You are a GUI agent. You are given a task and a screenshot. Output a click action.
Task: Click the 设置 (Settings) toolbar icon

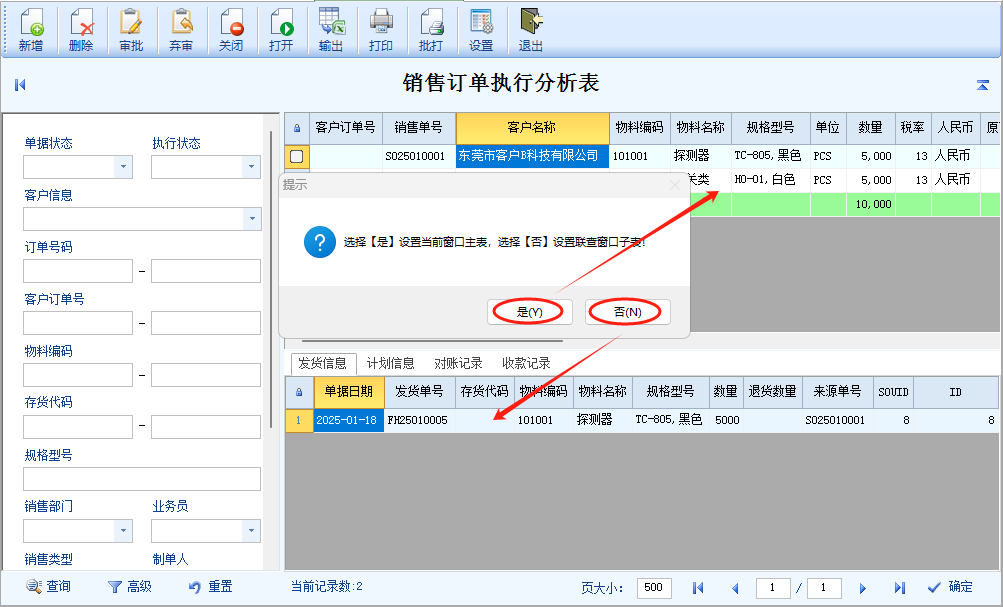point(481,30)
